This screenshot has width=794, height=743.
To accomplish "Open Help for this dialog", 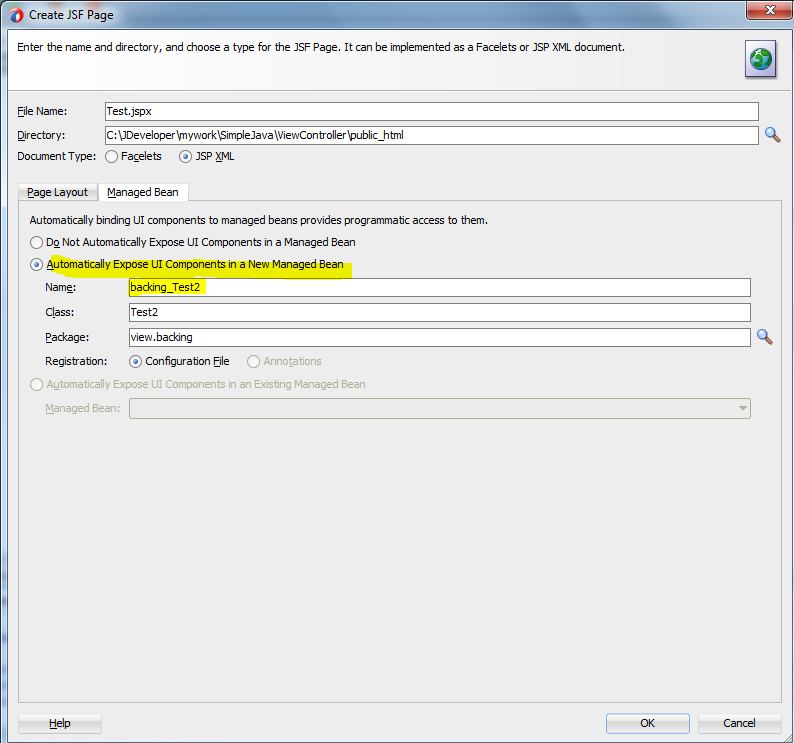I will point(60,723).
